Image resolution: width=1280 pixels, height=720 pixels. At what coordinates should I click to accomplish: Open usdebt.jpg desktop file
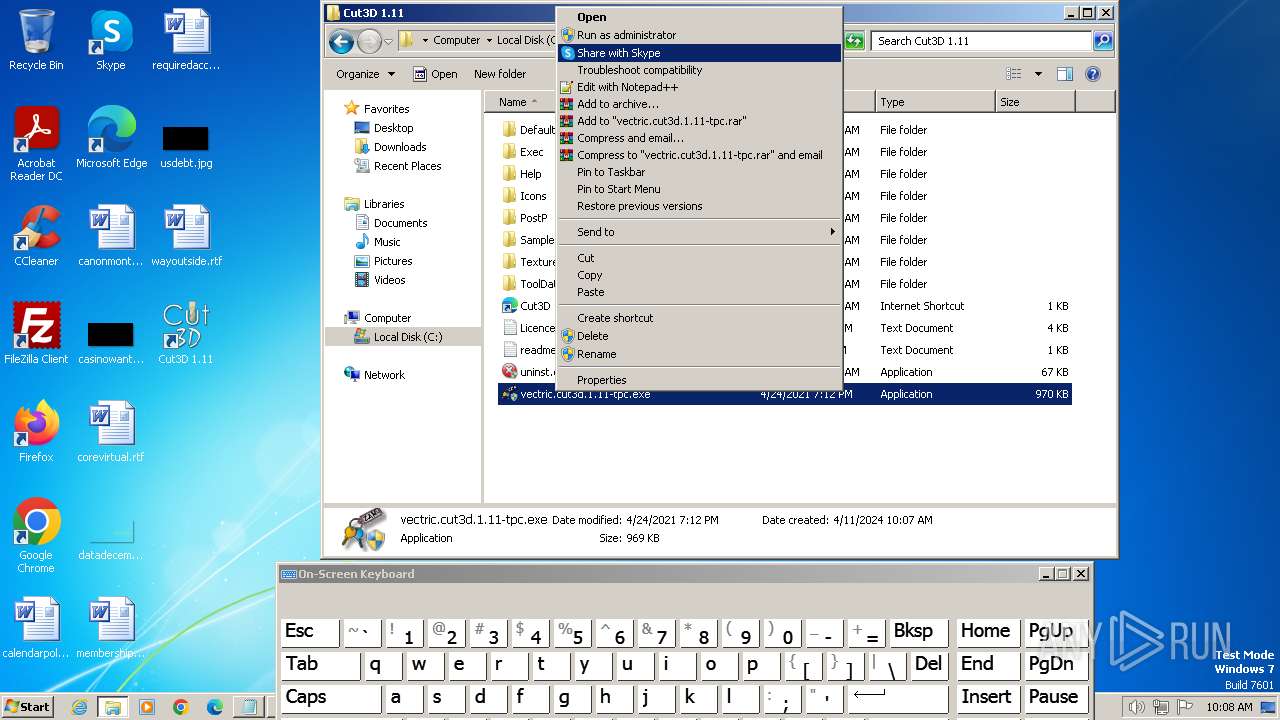pyautogui.click(x=186, y=147)
